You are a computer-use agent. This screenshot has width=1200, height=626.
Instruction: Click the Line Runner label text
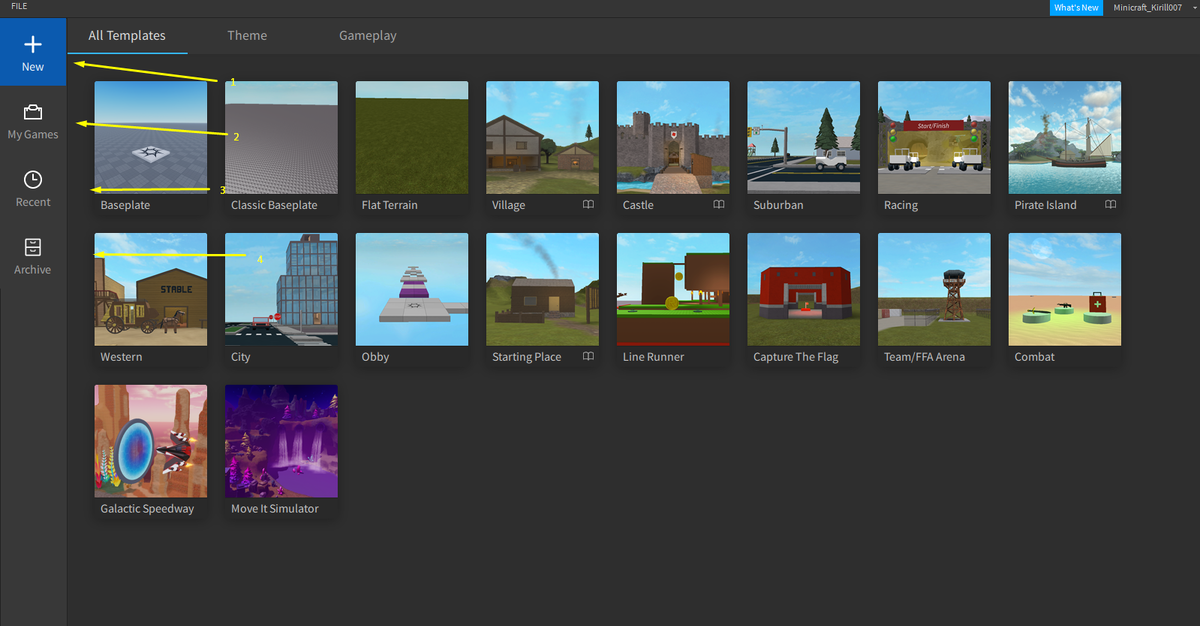pyautogui.click(x=654, y=357)
